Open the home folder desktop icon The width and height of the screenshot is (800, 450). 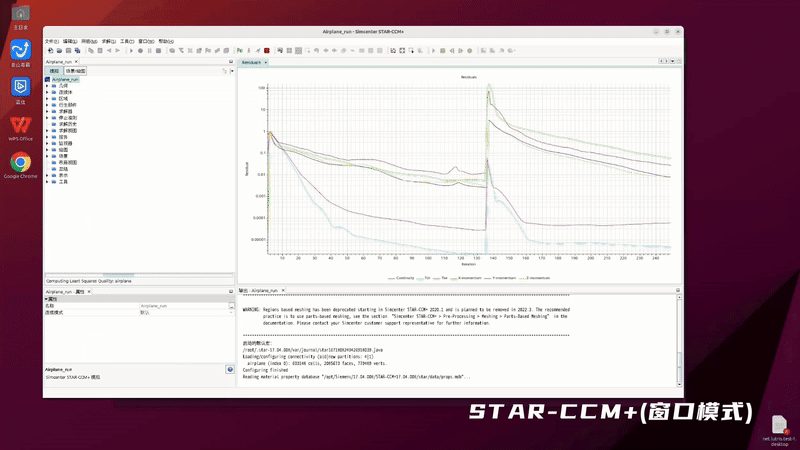click(20, 17)
